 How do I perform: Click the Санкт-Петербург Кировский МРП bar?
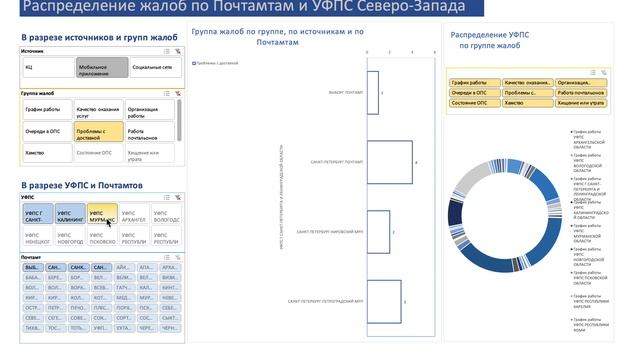coord(378,232)
